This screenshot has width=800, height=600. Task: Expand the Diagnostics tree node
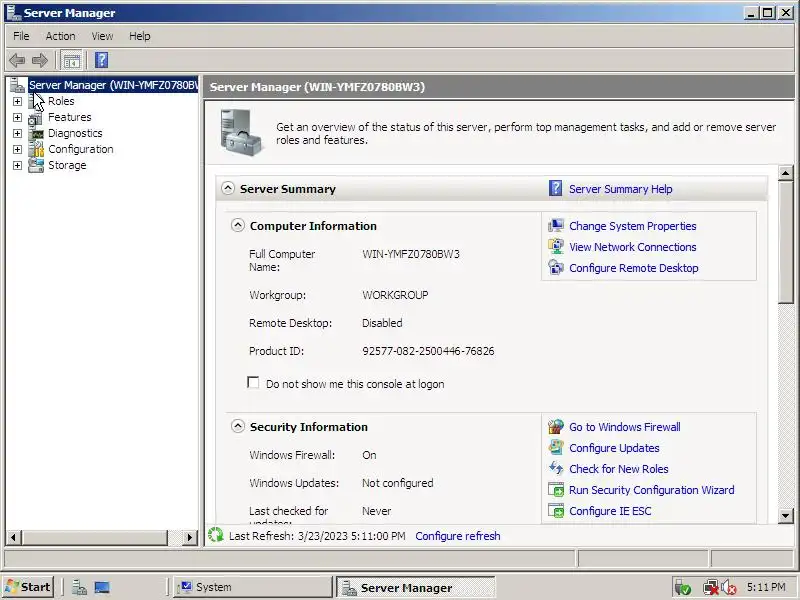coord(17,134)
